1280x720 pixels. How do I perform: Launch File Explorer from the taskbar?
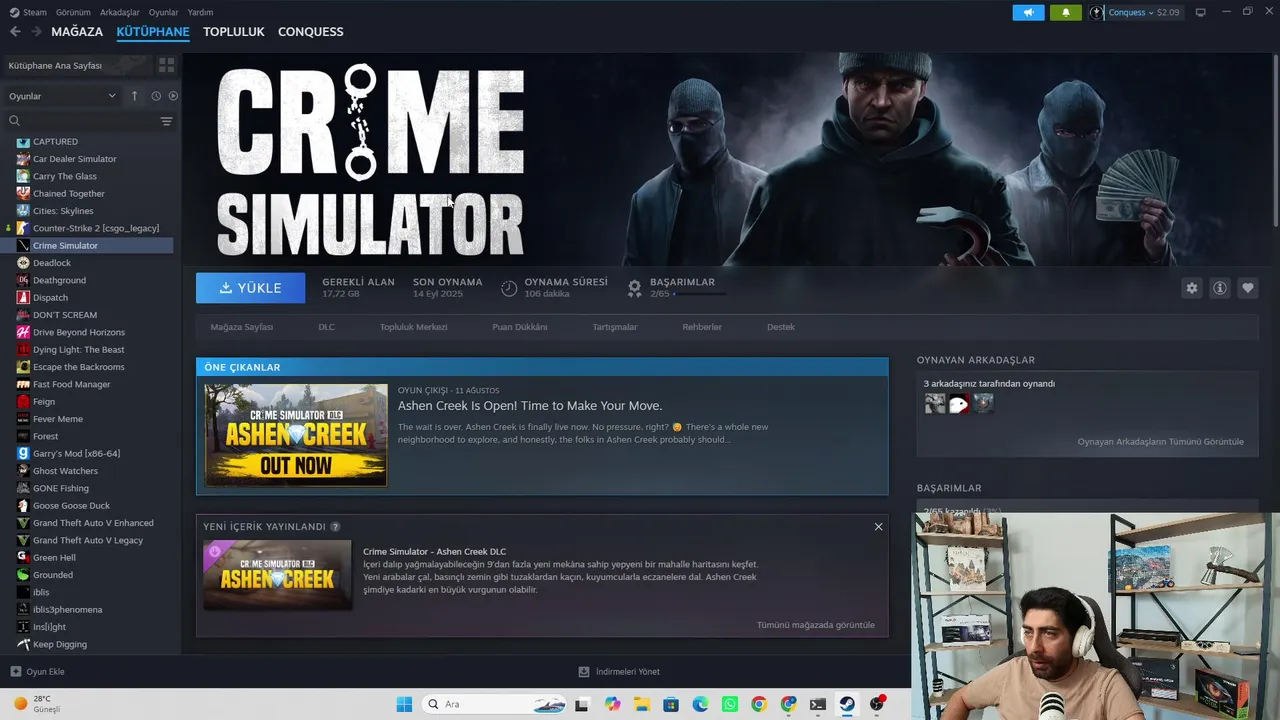(x=641, y=704)
